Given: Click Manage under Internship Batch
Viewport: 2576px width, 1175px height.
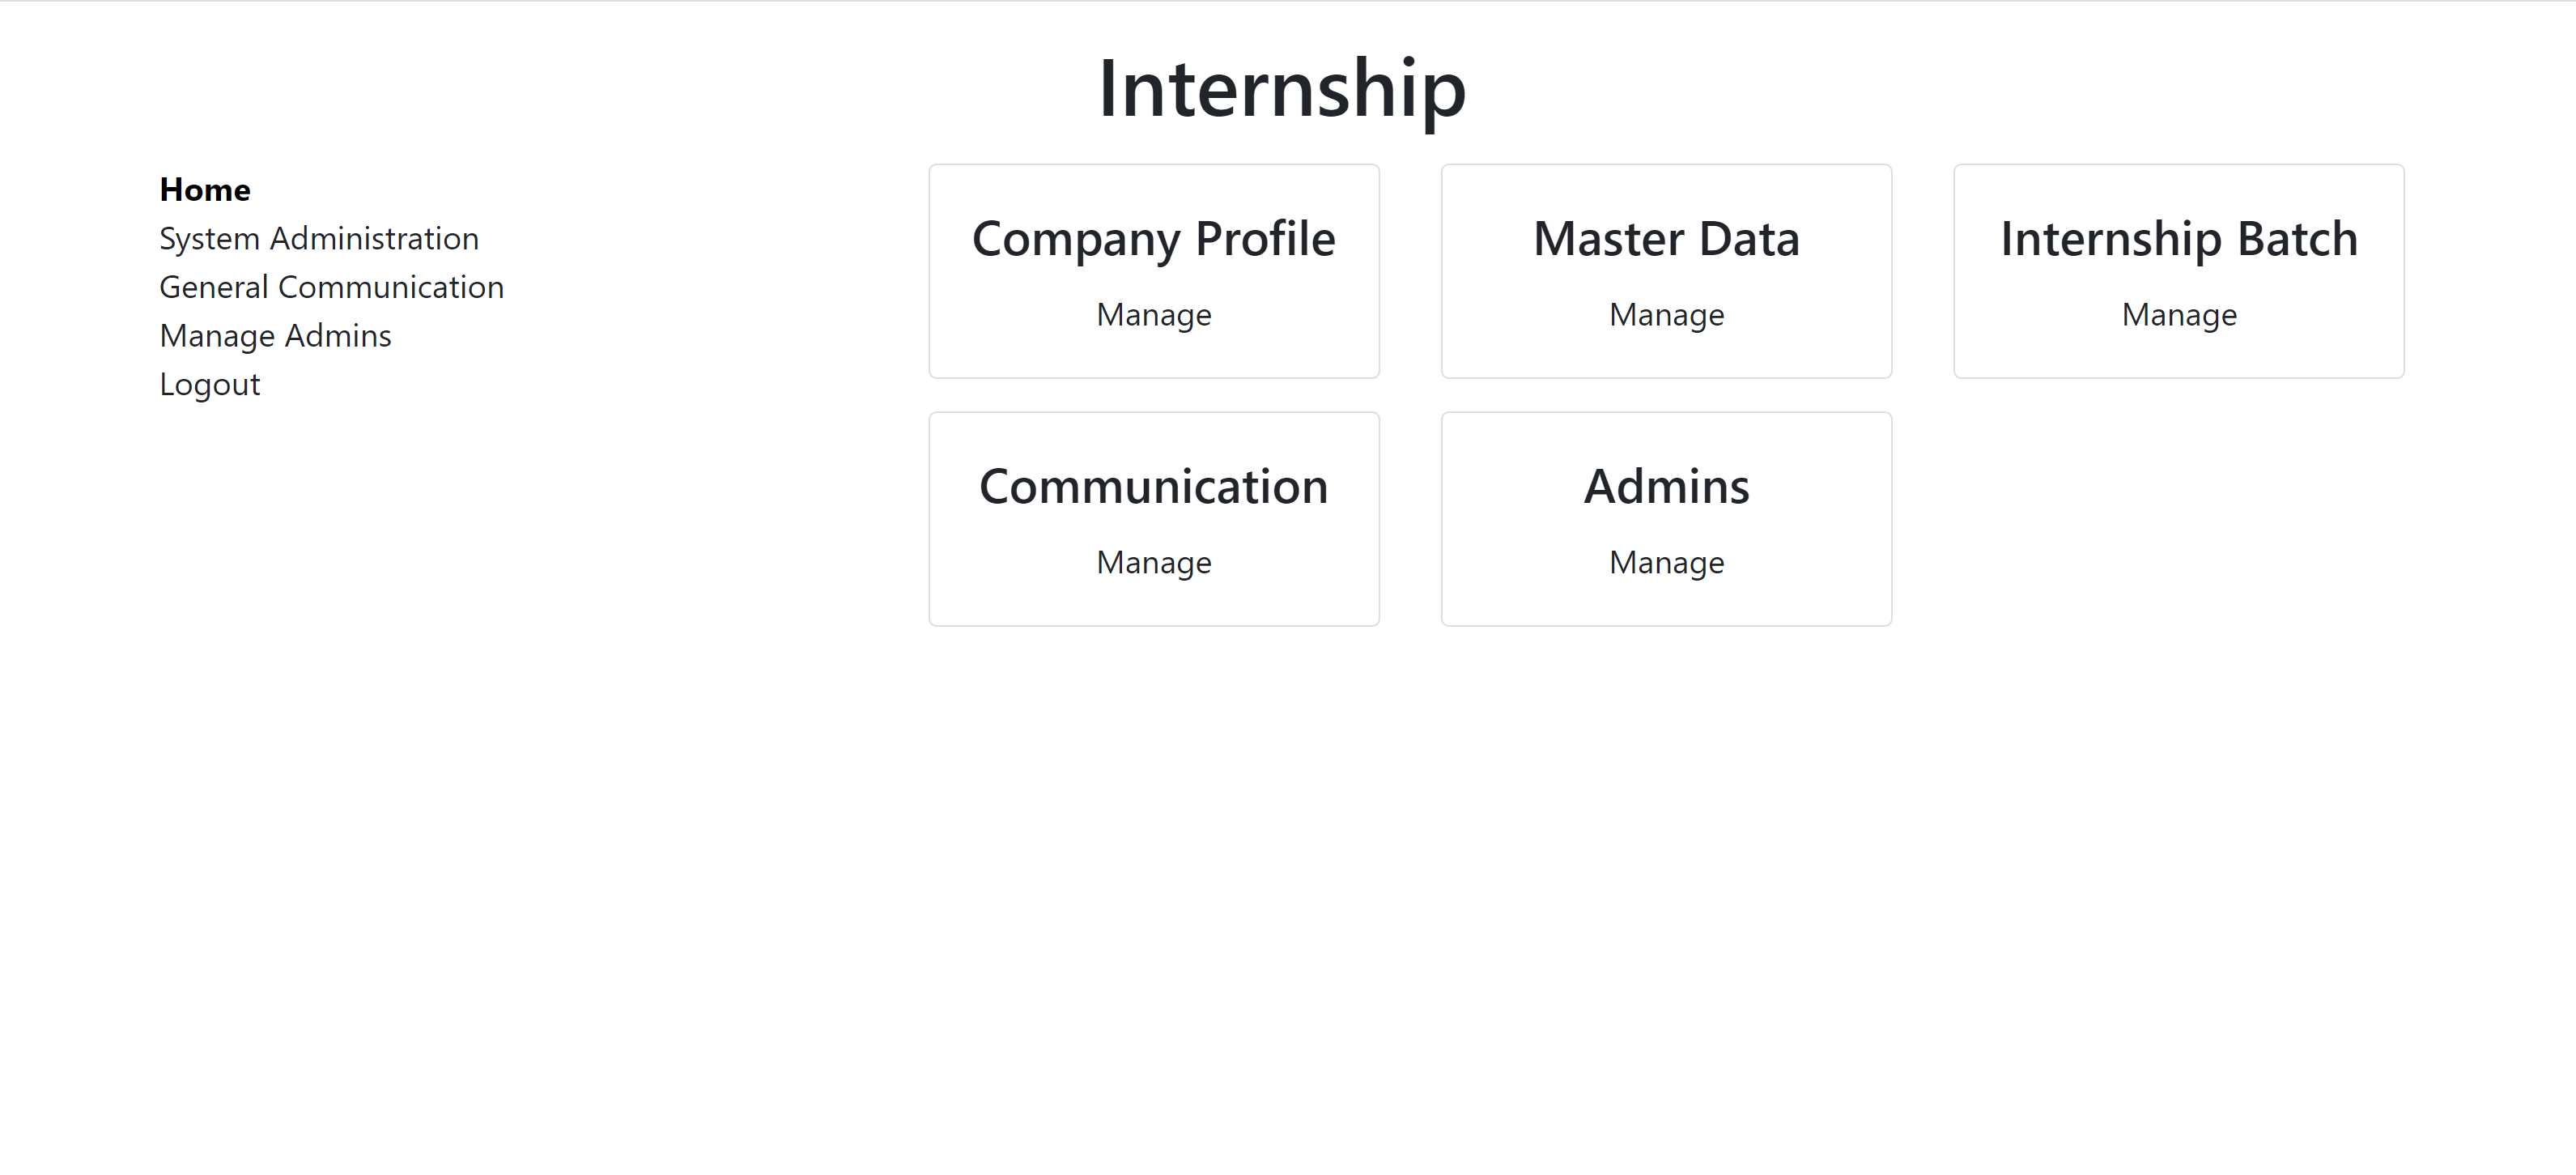Looking at the screenshot, I should pos(2178,315).
